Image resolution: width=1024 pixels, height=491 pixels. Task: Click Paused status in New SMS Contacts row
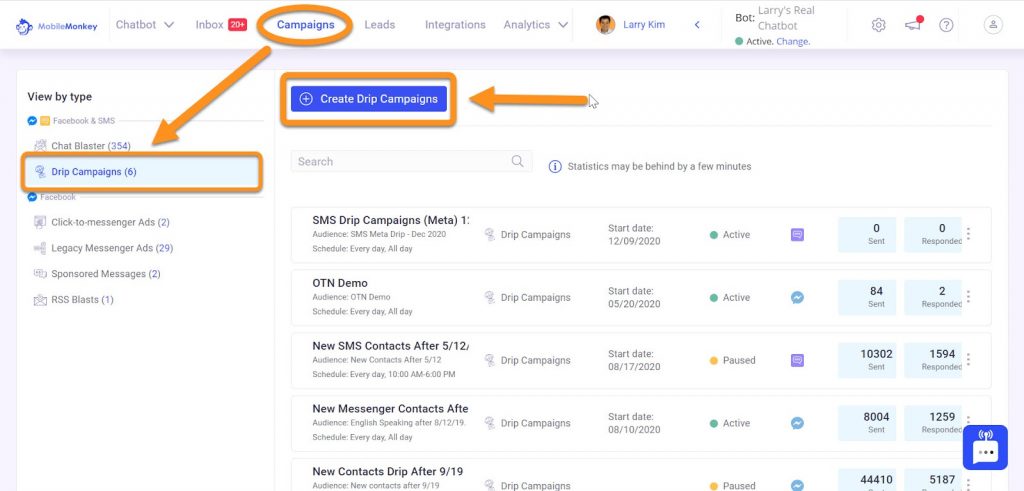tap(732, 360)
